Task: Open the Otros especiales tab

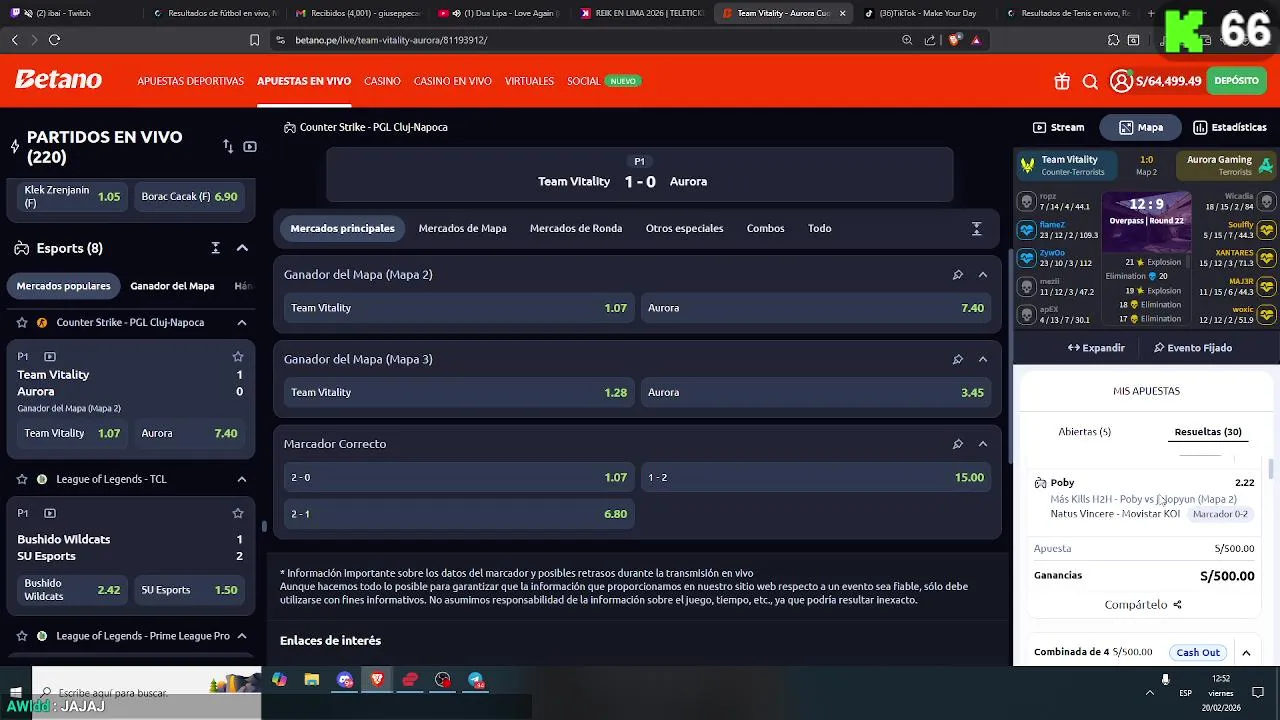Action: (684, 228)
